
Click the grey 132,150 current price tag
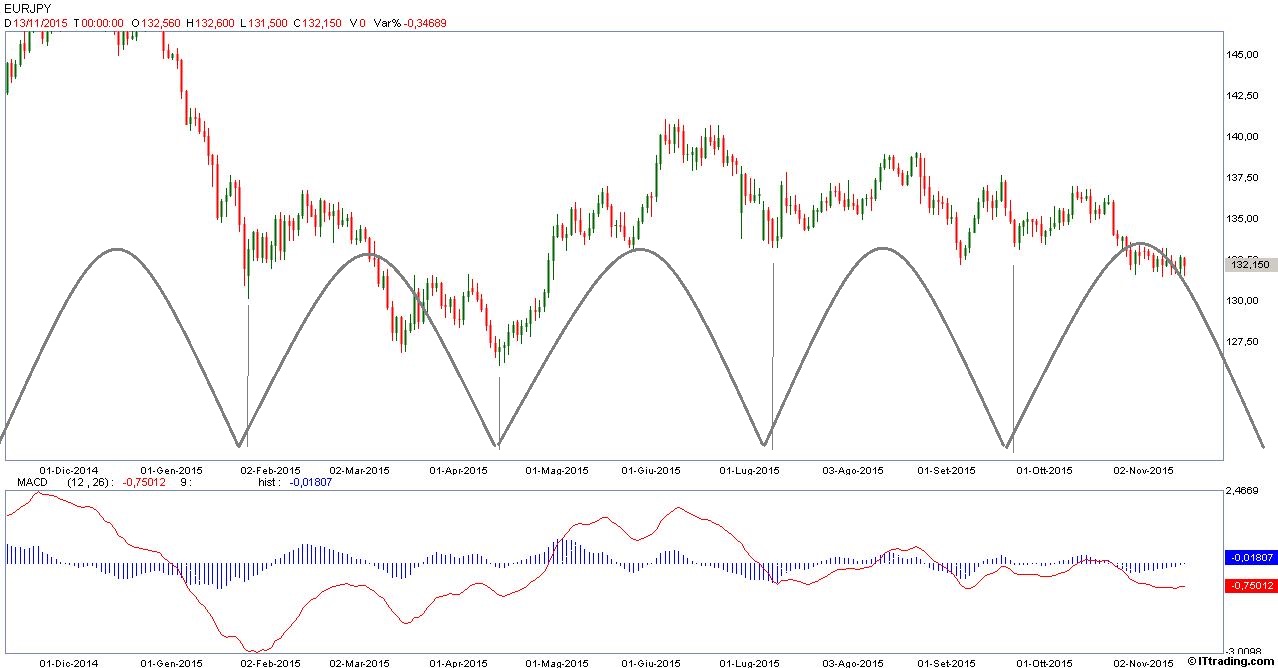pyautogui.click(x=1250, y=264)
